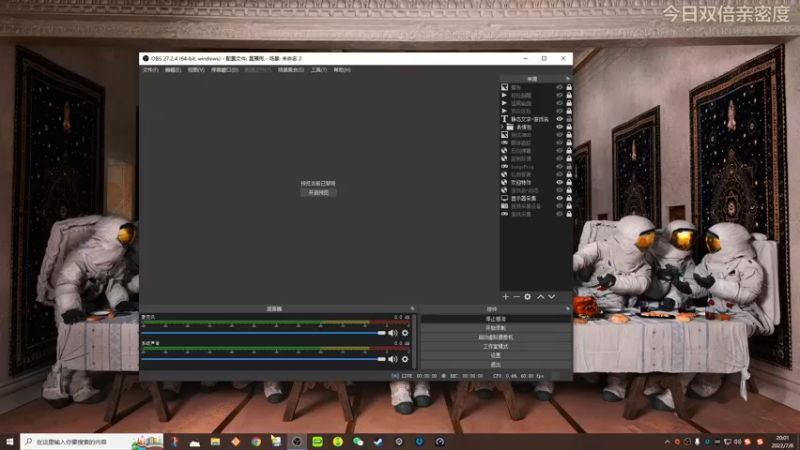Open the 文件(F) menu
The width and height of the screenshot is (800, 450).
[x=151, y=70]
